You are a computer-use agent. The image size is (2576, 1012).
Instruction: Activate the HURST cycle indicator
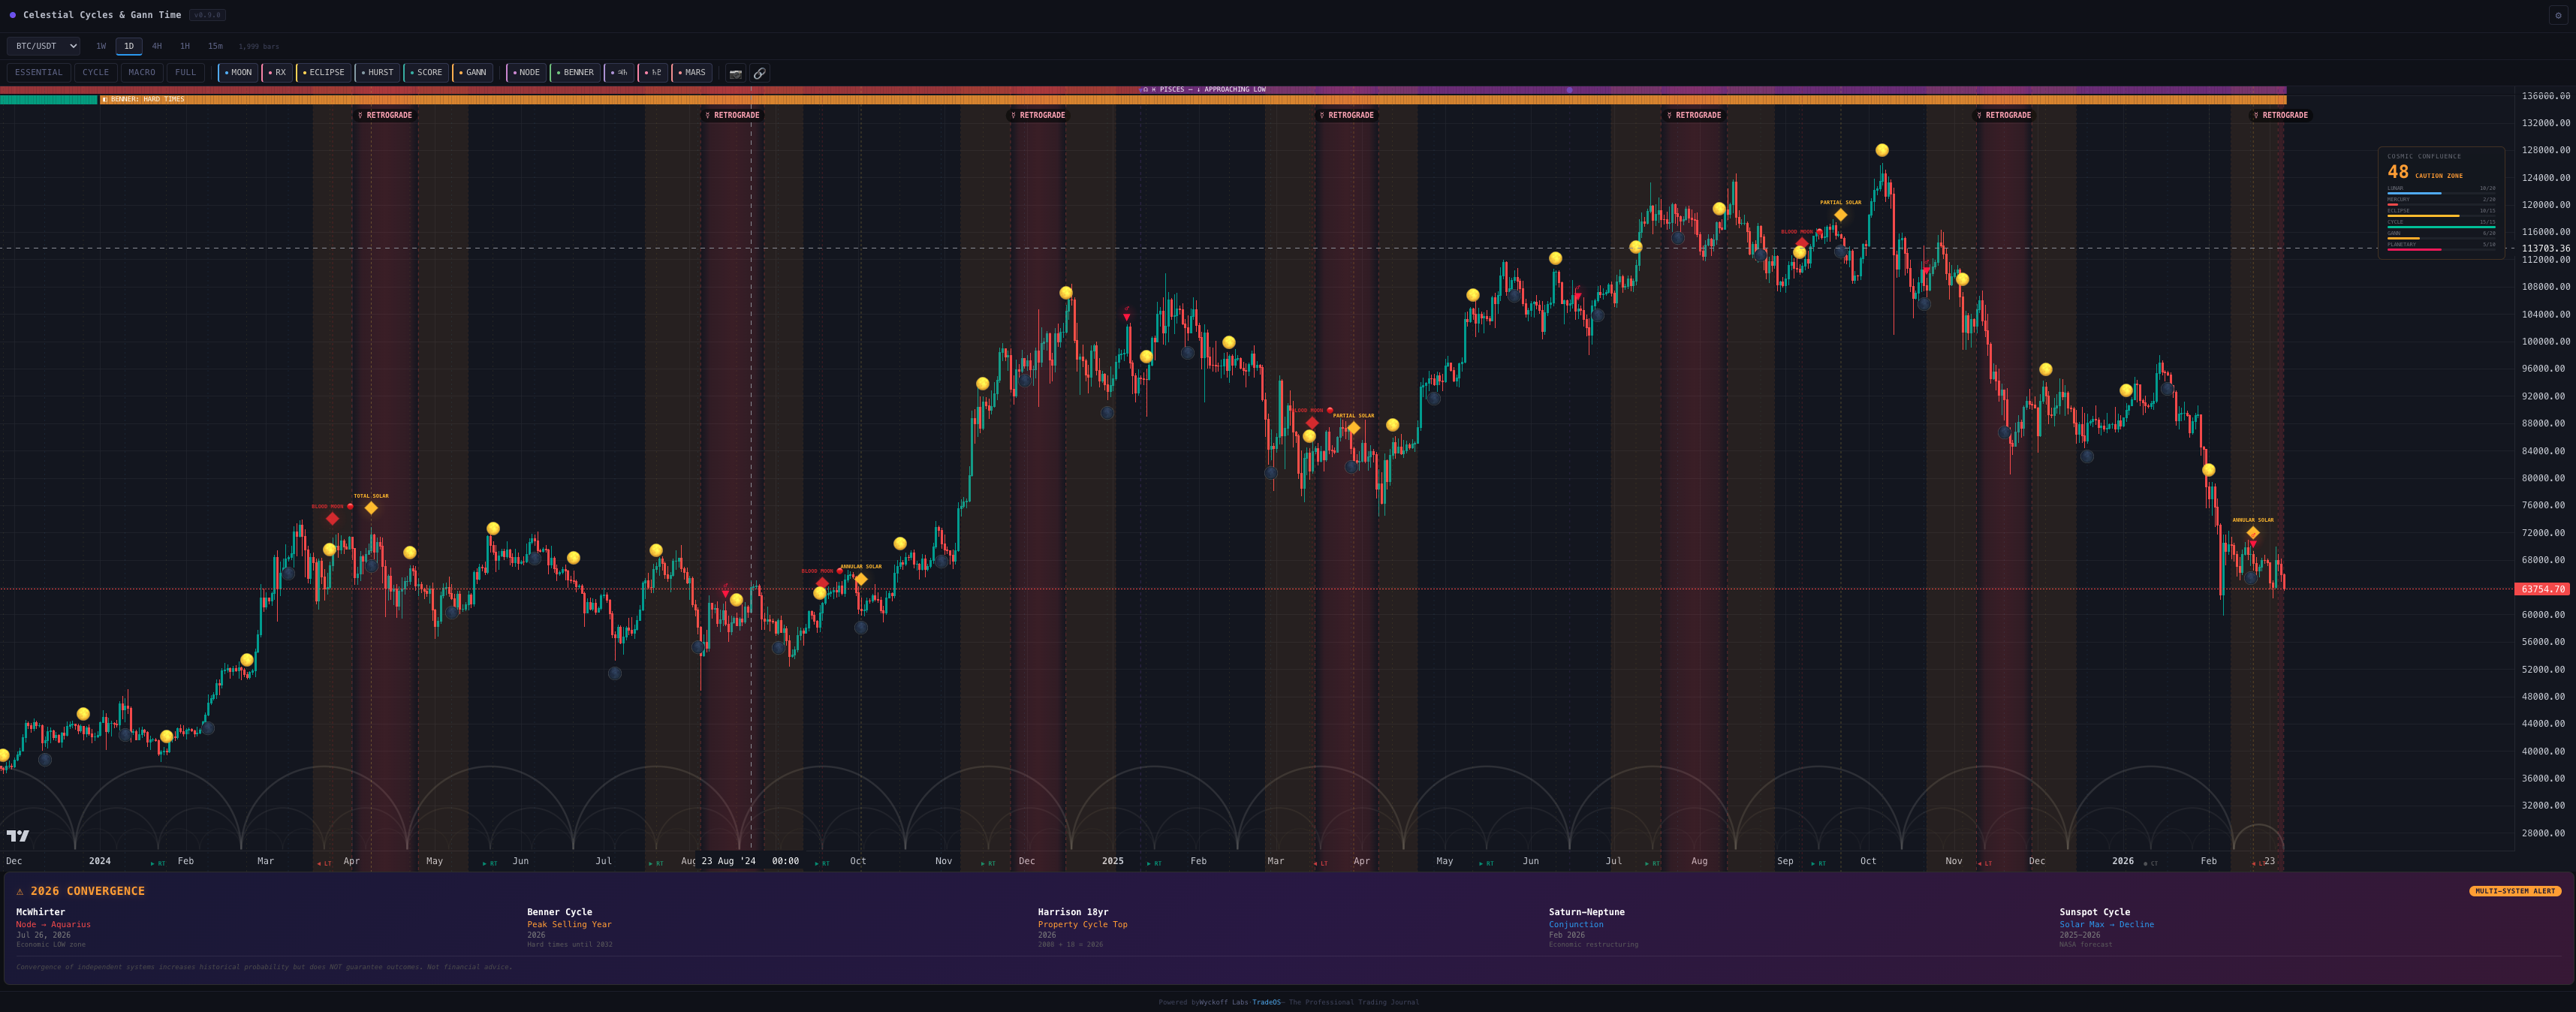coord(377,72)
